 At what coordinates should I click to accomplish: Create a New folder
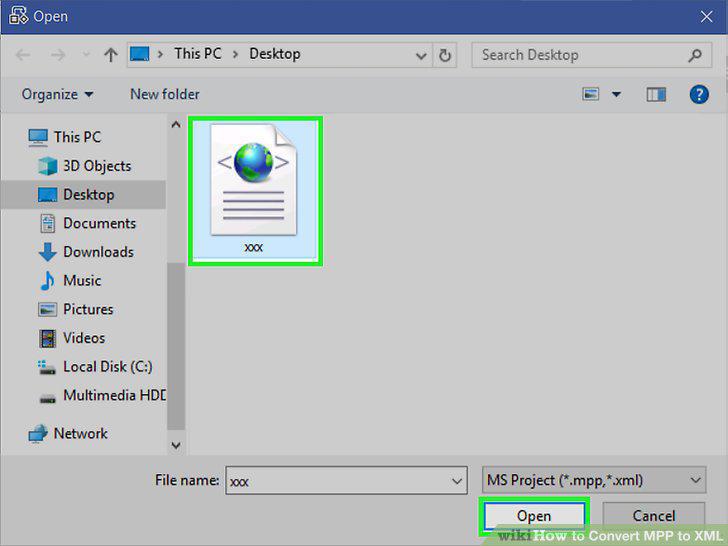click(x=165, y=94)
